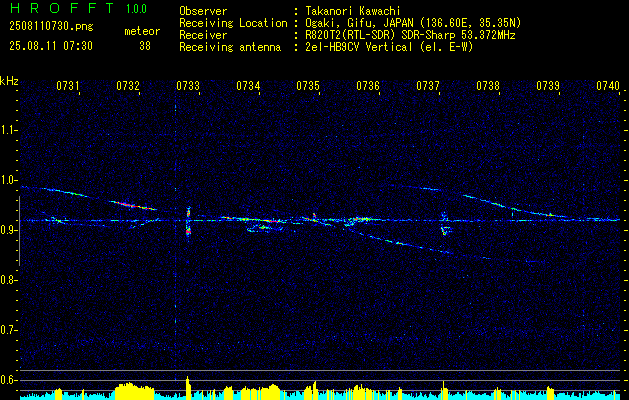Click the observer name Takanori Kawachi
This screenshot has width=629, height=400.
pyautogui.click(x=353, y=11)
